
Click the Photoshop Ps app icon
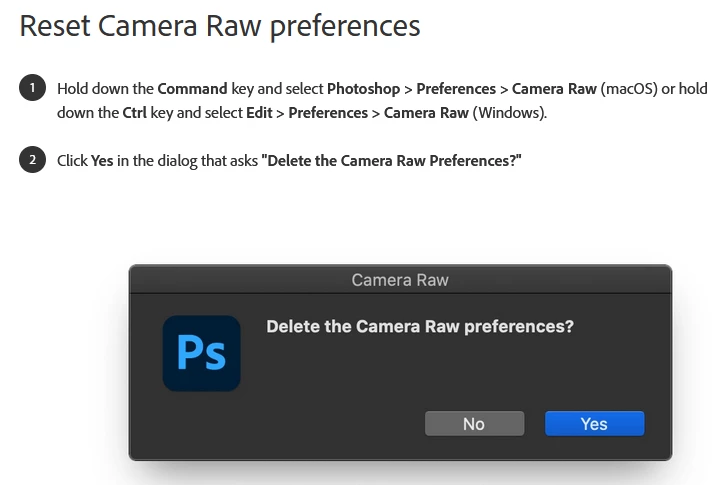201,353
